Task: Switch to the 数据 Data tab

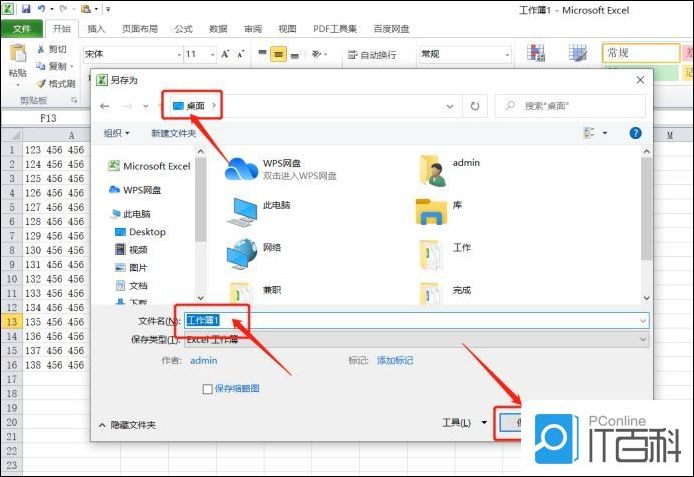Action: 218,29
